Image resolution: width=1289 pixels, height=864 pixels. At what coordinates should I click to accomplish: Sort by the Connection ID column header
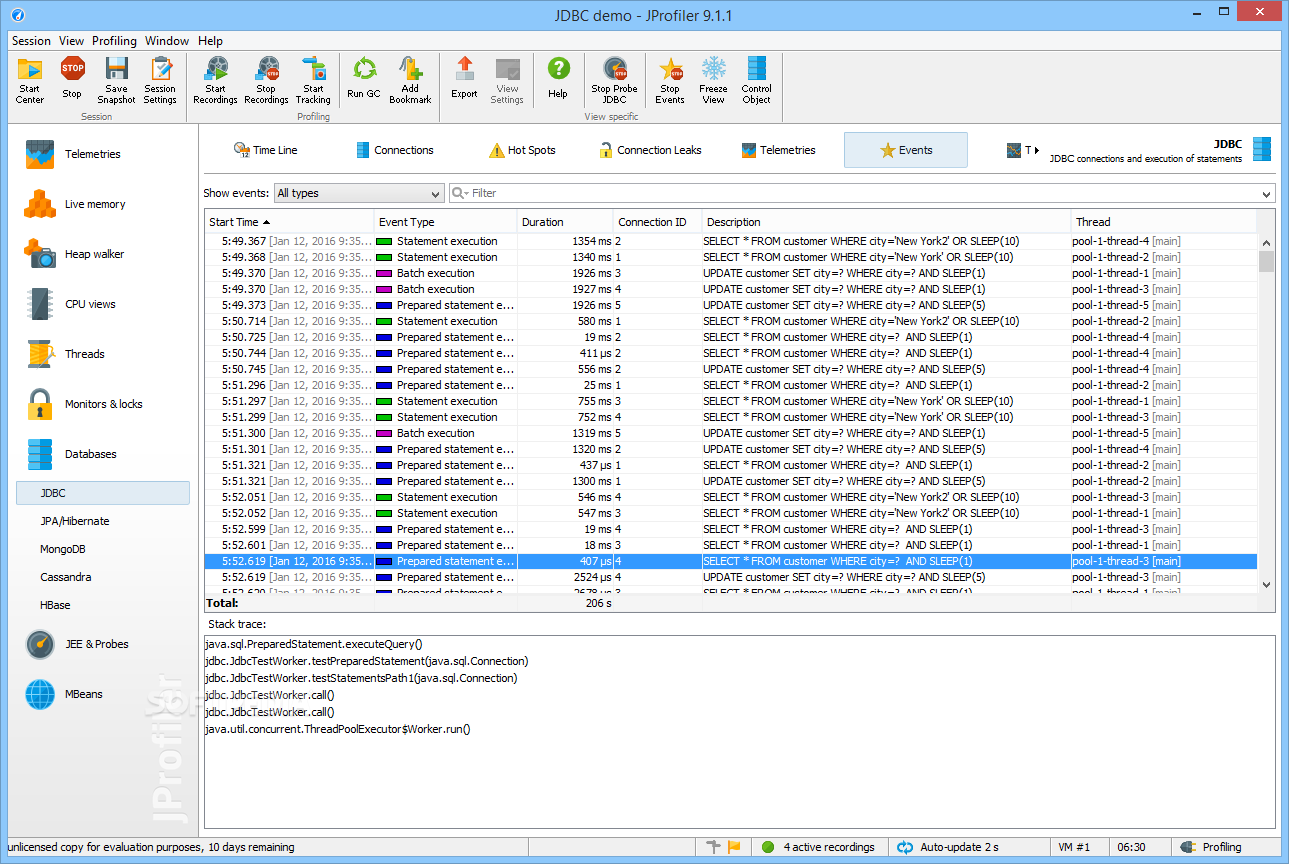pos(658,222)
